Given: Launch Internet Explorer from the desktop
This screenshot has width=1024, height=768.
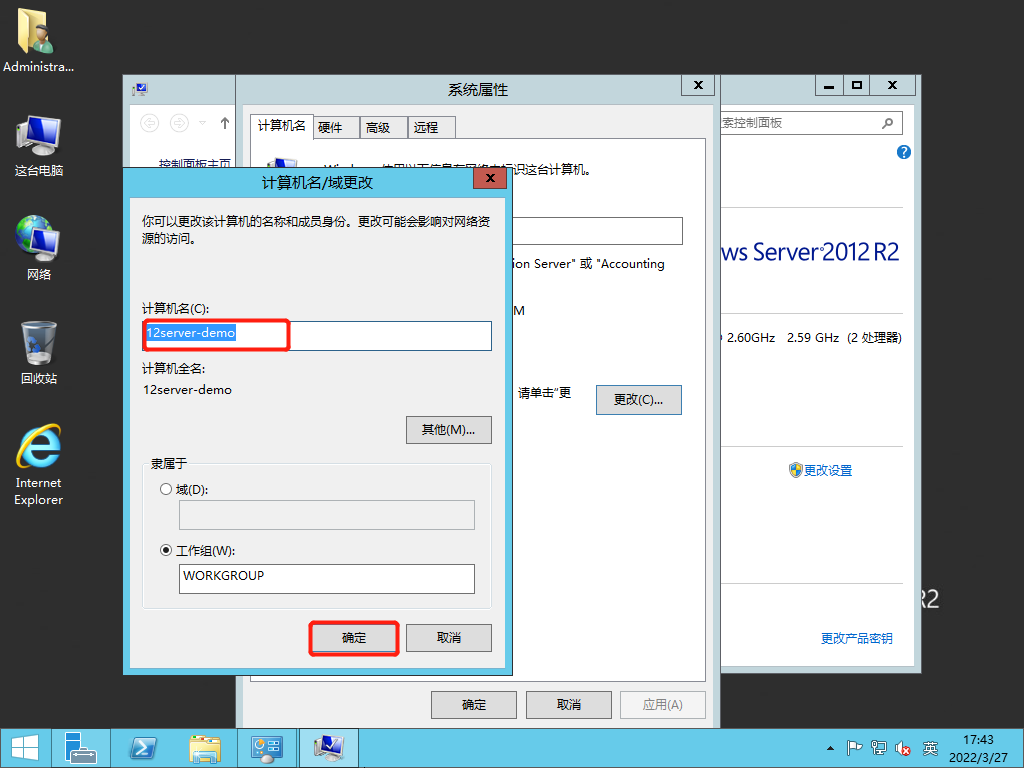Looking at the screenshot, I should 39,464.
